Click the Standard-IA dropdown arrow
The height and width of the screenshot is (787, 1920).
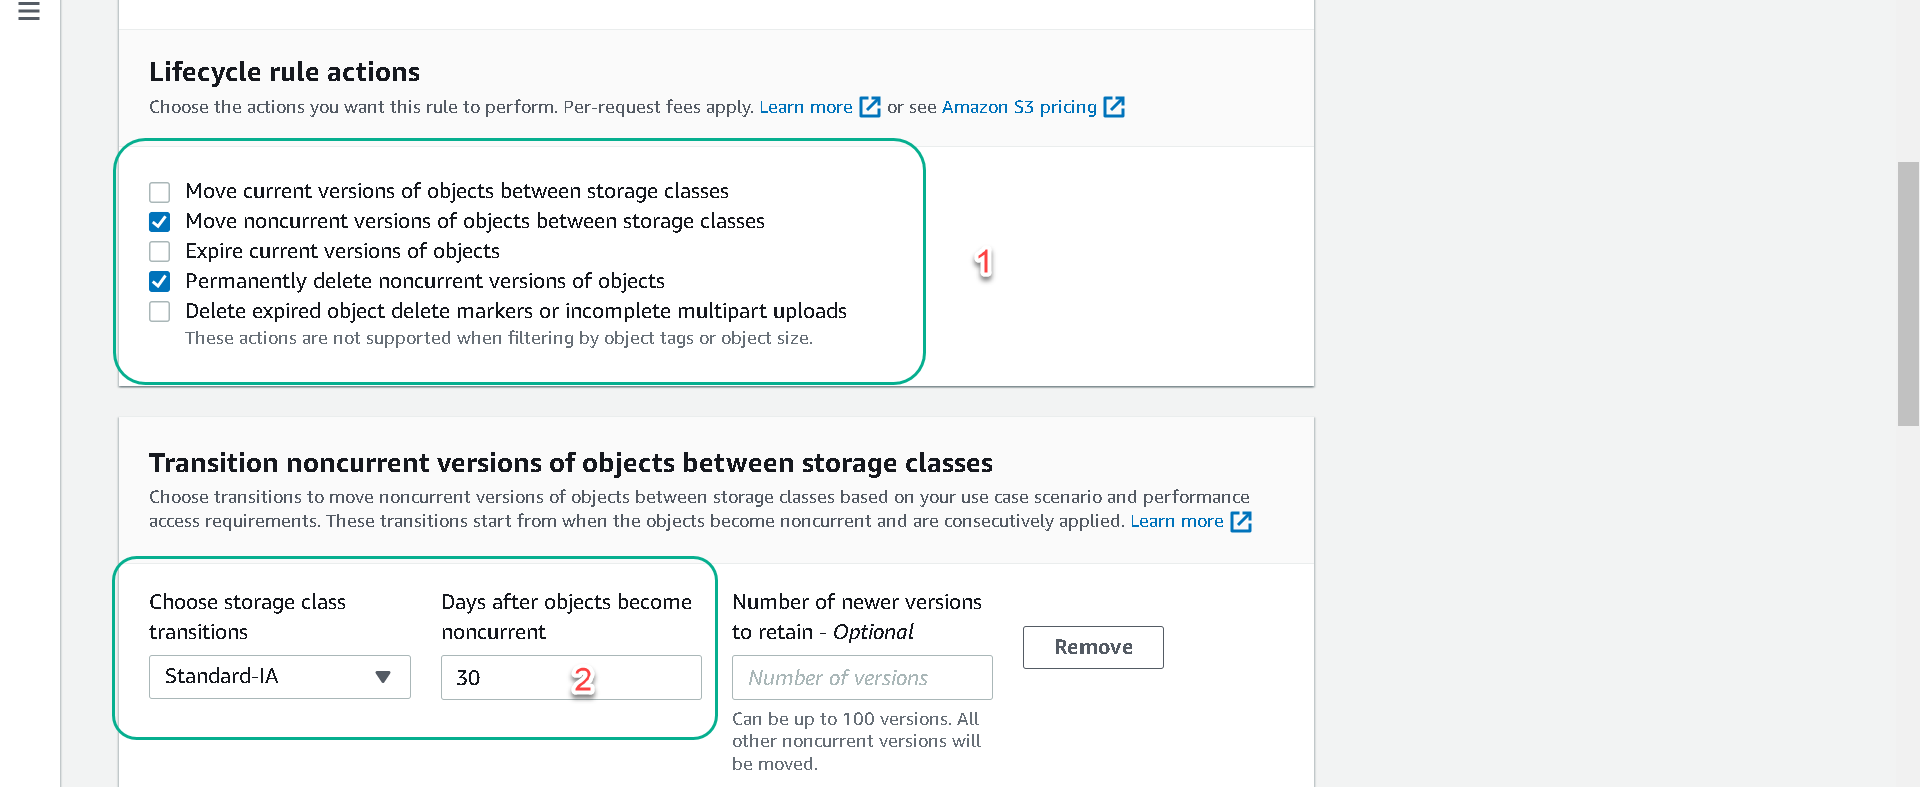[382, 677]
